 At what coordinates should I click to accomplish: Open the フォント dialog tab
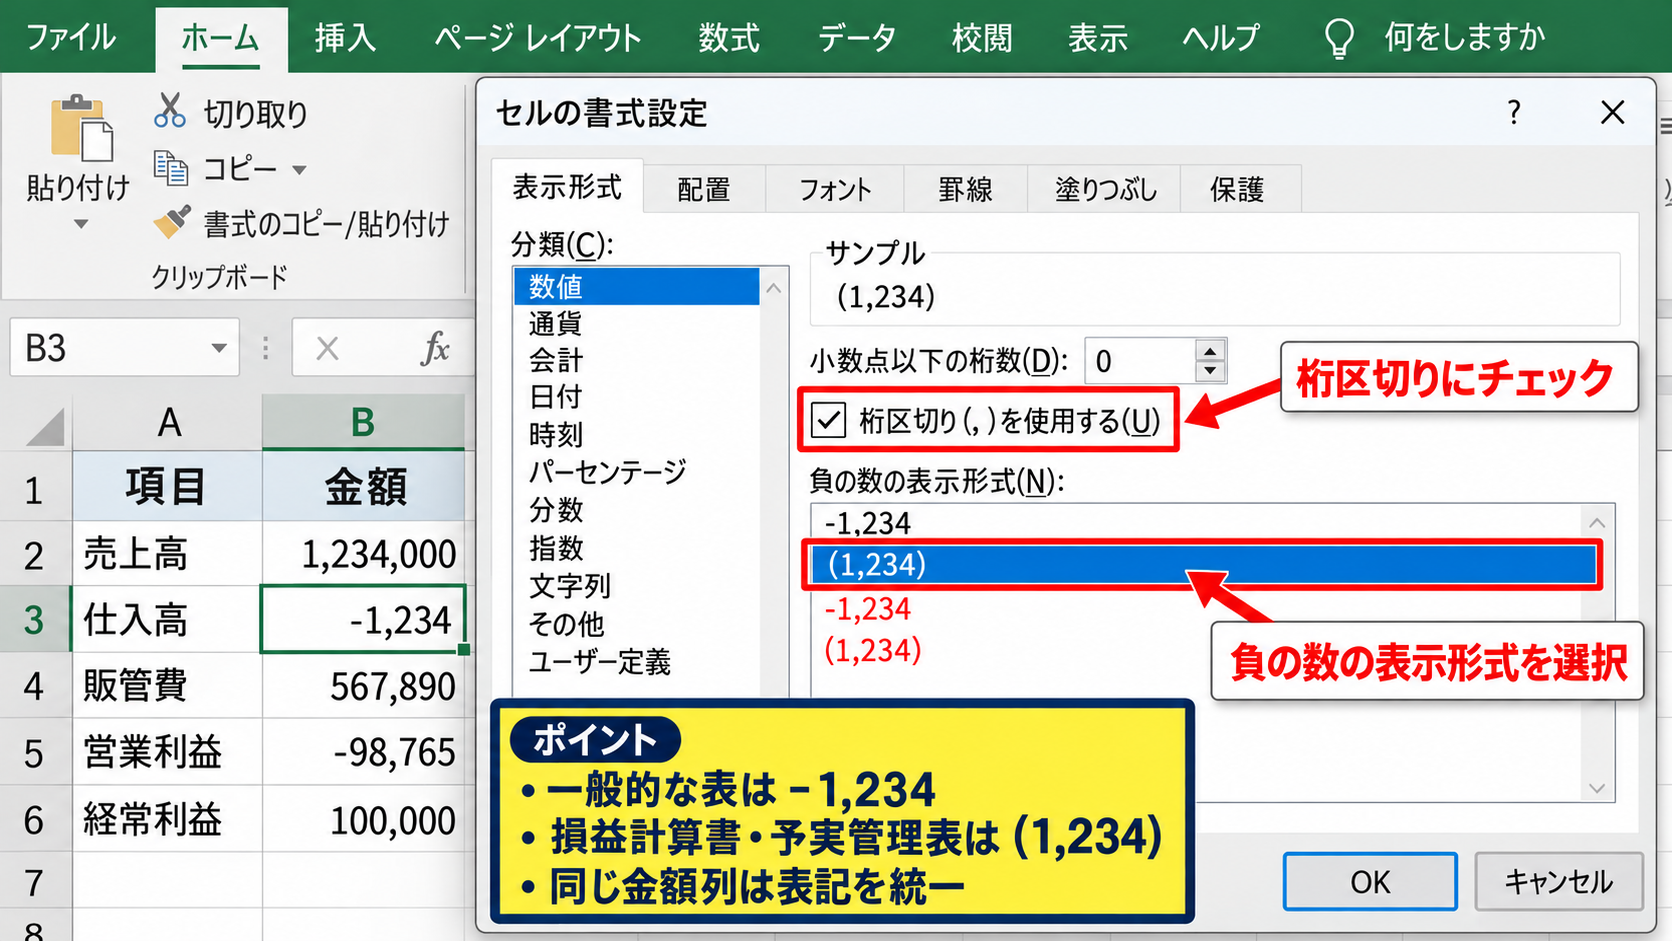(x=835, y=189)
